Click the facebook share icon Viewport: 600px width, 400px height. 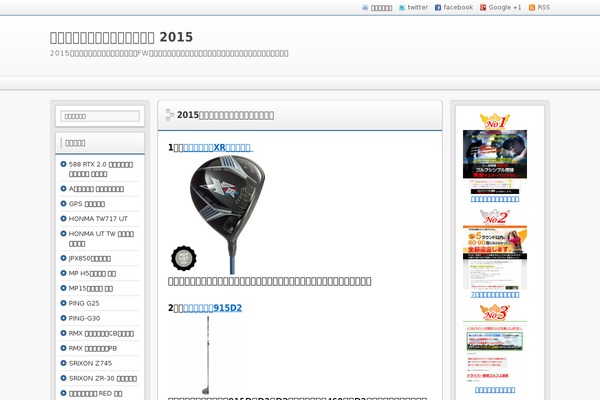tap(438, 8)
